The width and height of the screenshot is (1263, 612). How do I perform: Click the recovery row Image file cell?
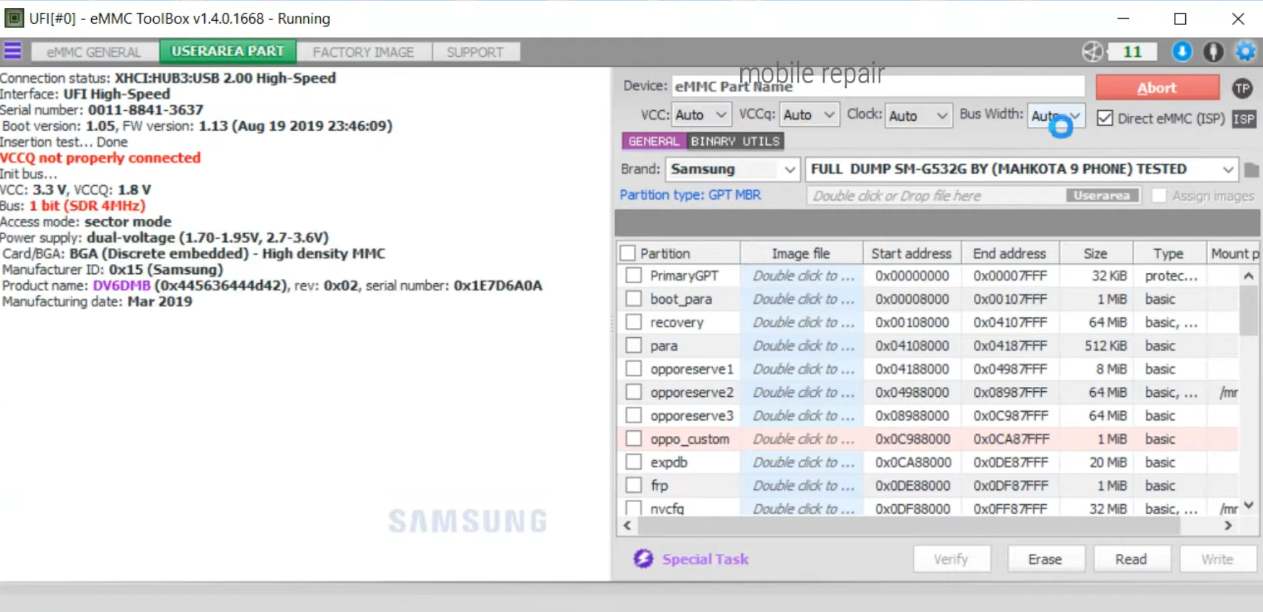click(x=802, y=322)
